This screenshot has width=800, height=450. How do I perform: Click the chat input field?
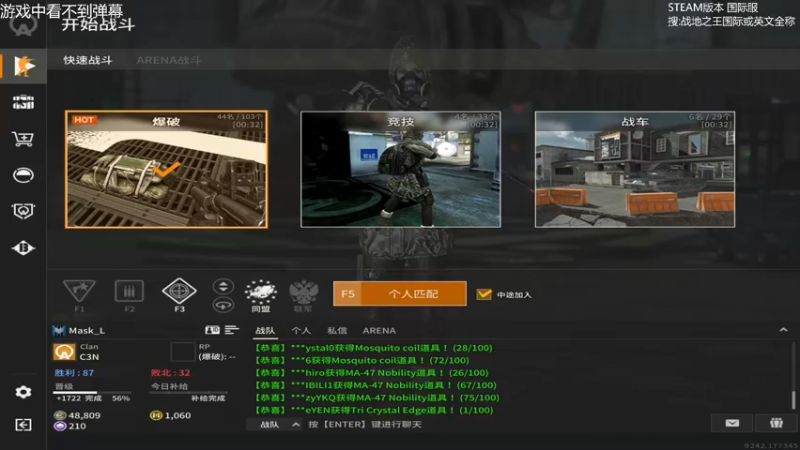coord(505,424)
